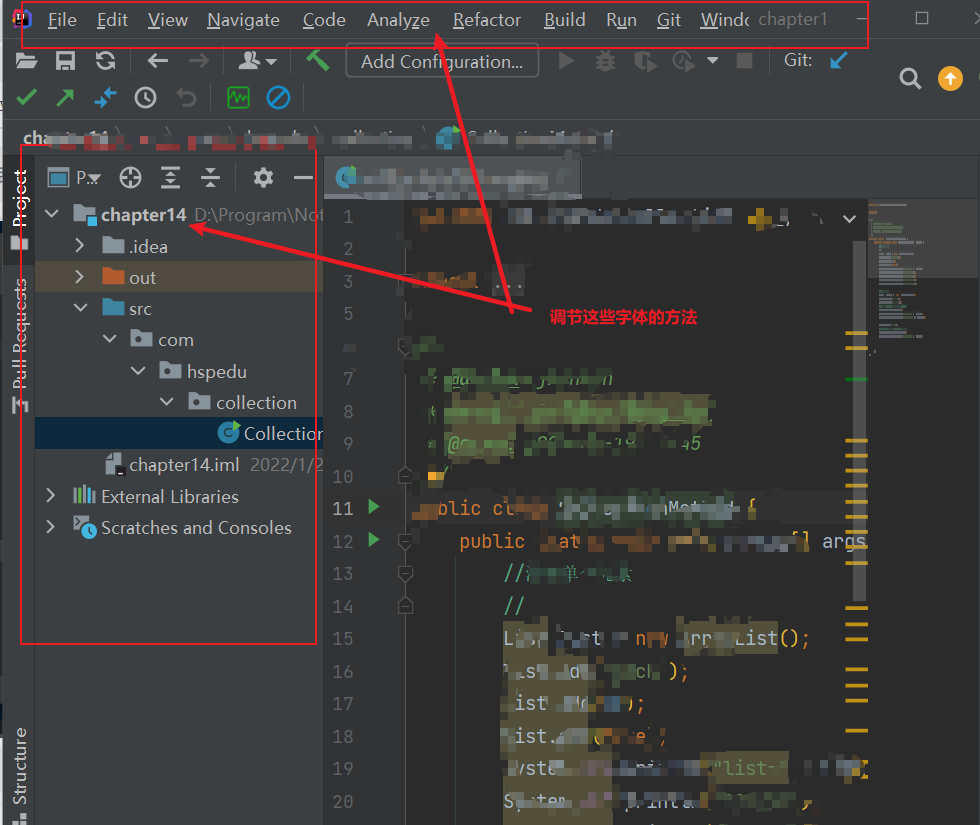
Task: Hide the project panel with minus icon
Action: (x=303, y=178)
